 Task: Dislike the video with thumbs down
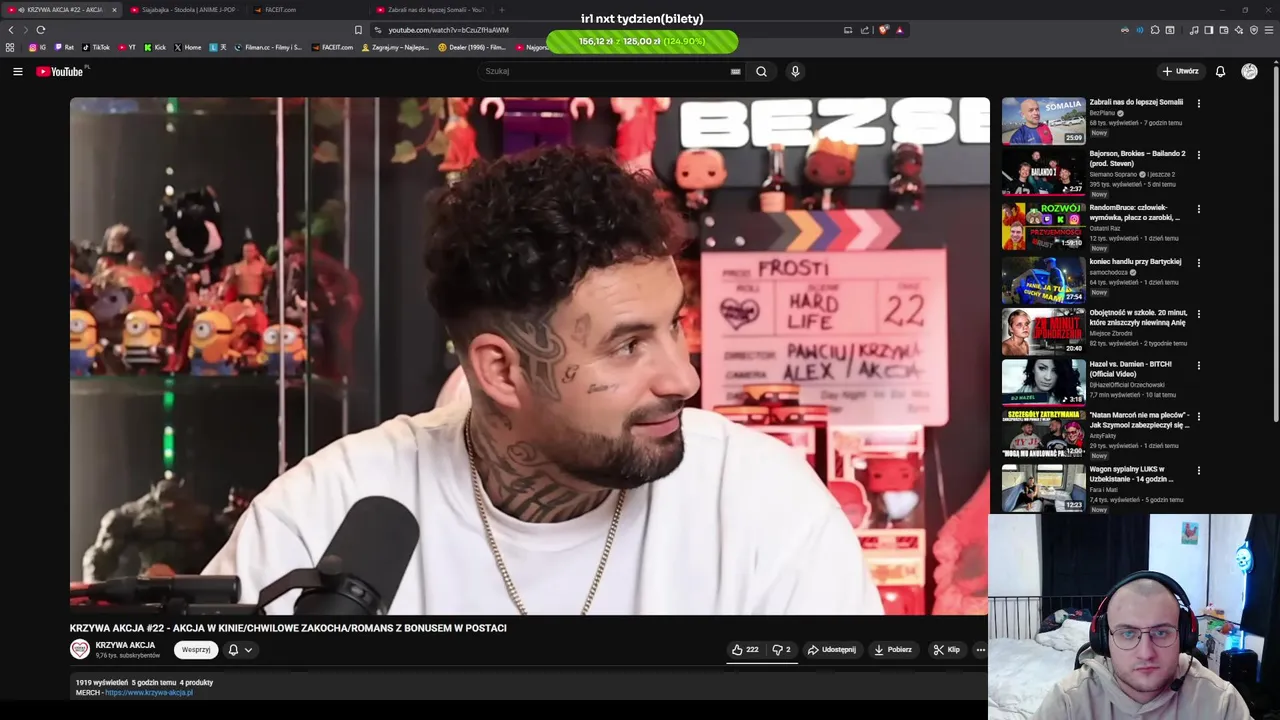click(782, 649)
